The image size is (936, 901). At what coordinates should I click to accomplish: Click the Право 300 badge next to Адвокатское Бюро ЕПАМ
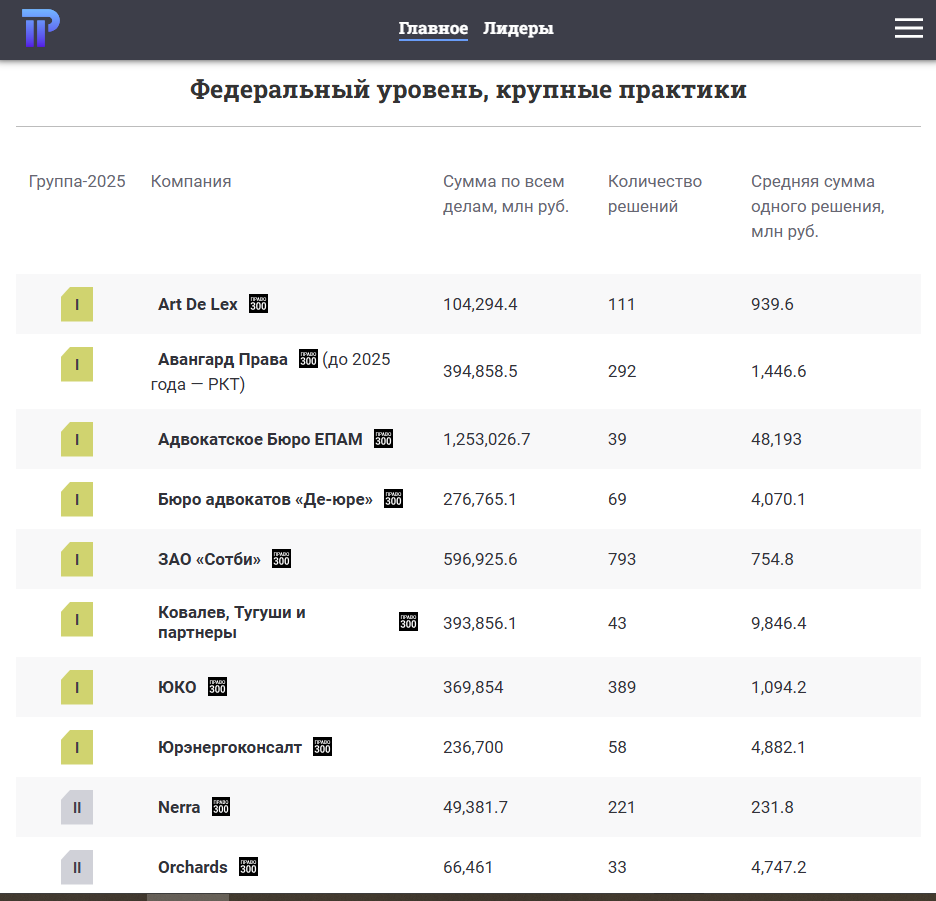pos(383,439)
